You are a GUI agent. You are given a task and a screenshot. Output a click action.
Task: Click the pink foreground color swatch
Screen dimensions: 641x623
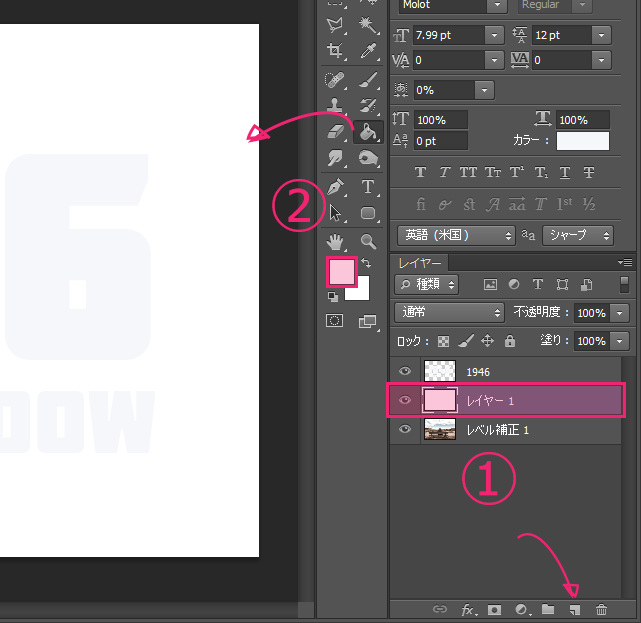click(x=342, y=272)
